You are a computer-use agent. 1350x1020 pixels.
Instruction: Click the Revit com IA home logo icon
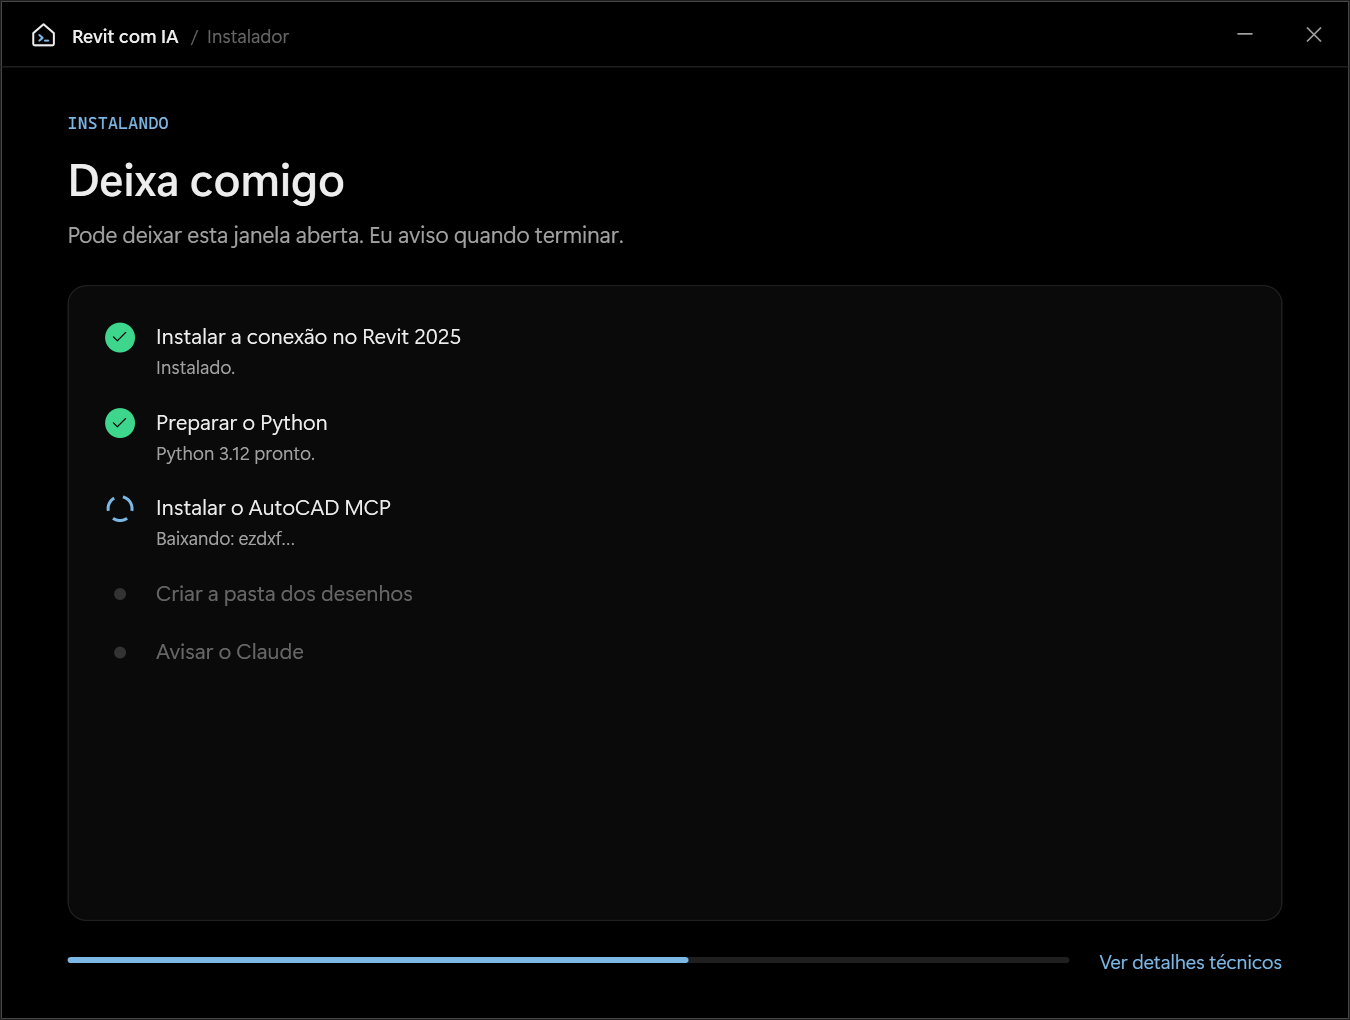43,36
